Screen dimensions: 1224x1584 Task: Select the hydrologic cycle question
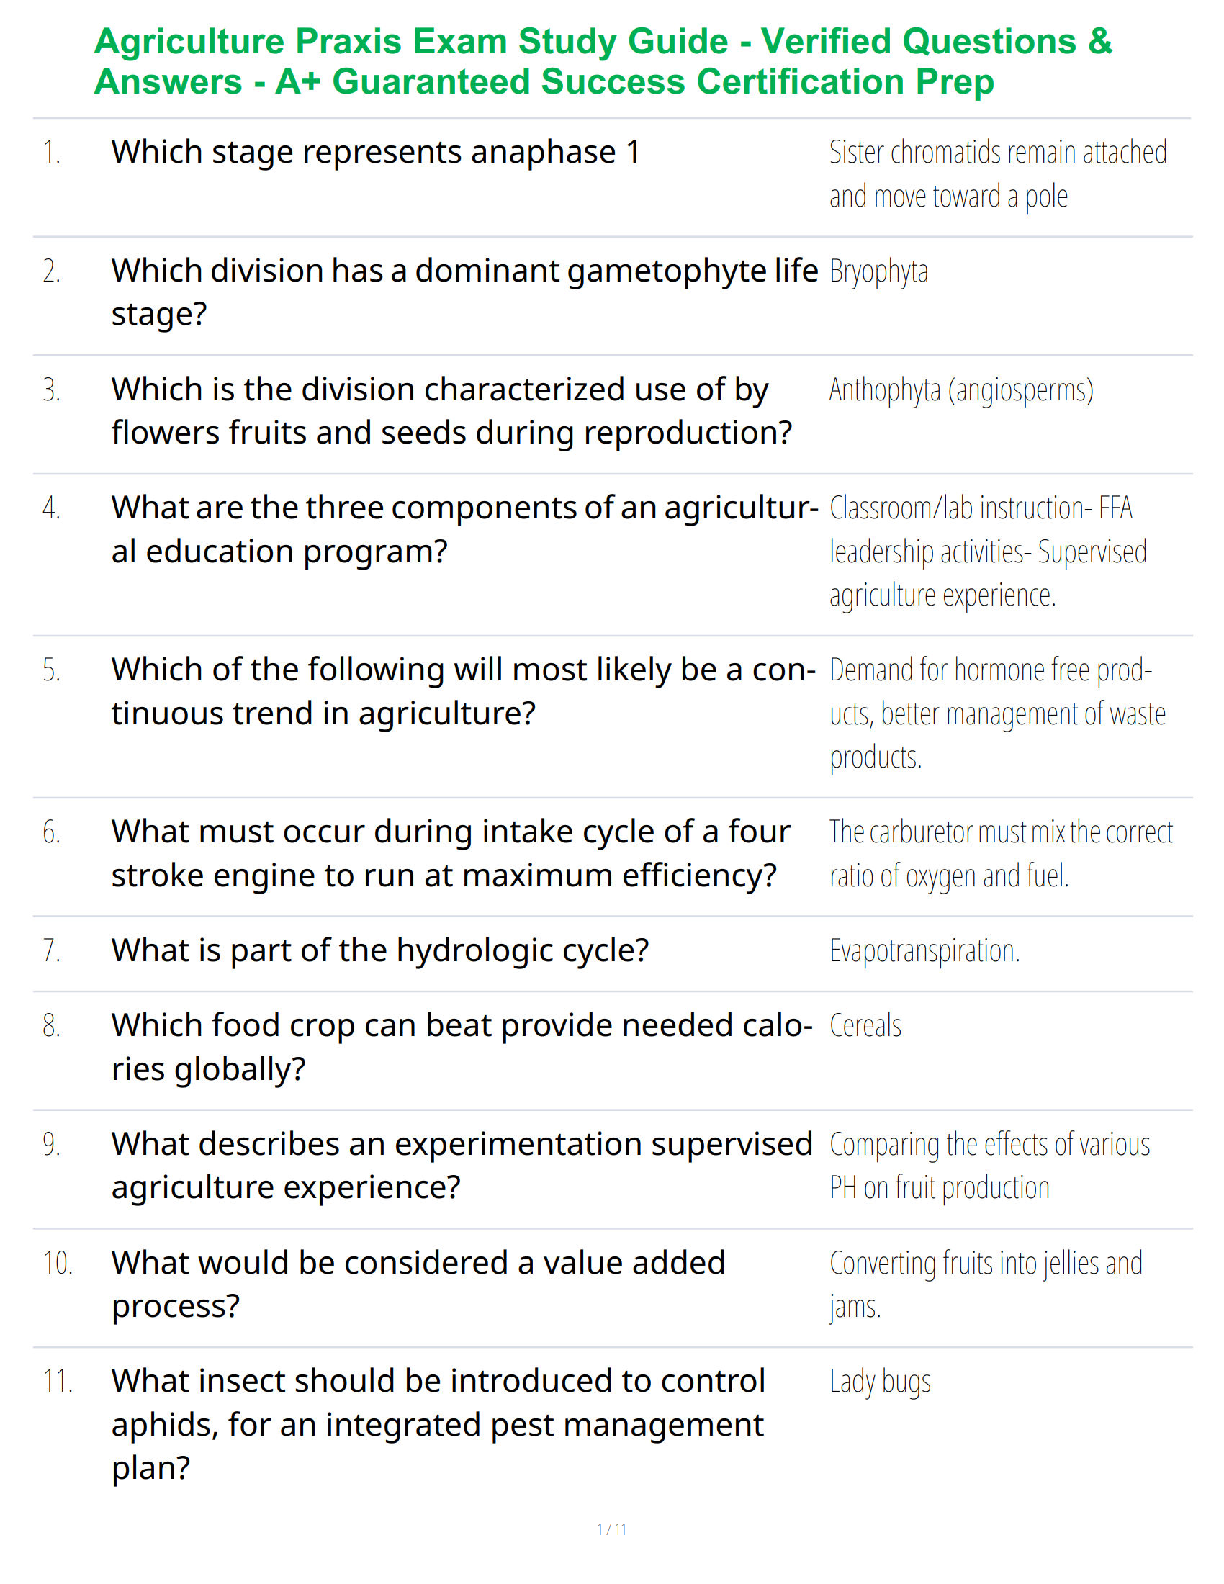(x=380, y=950)
